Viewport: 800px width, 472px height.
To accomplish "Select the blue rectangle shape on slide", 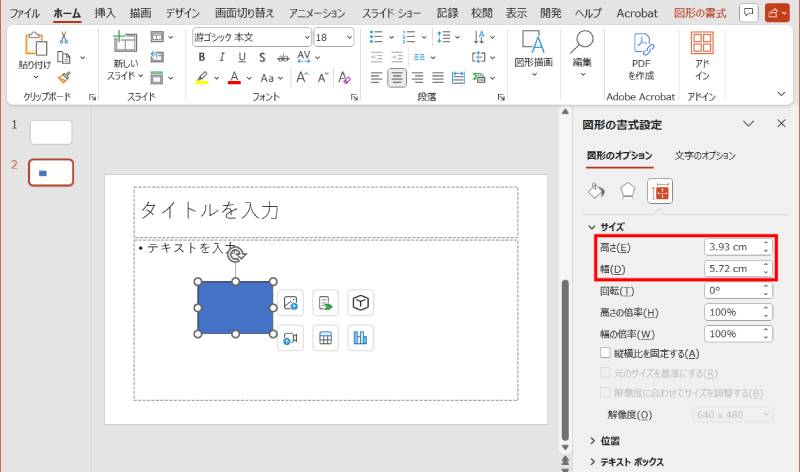I will (235, 308).
